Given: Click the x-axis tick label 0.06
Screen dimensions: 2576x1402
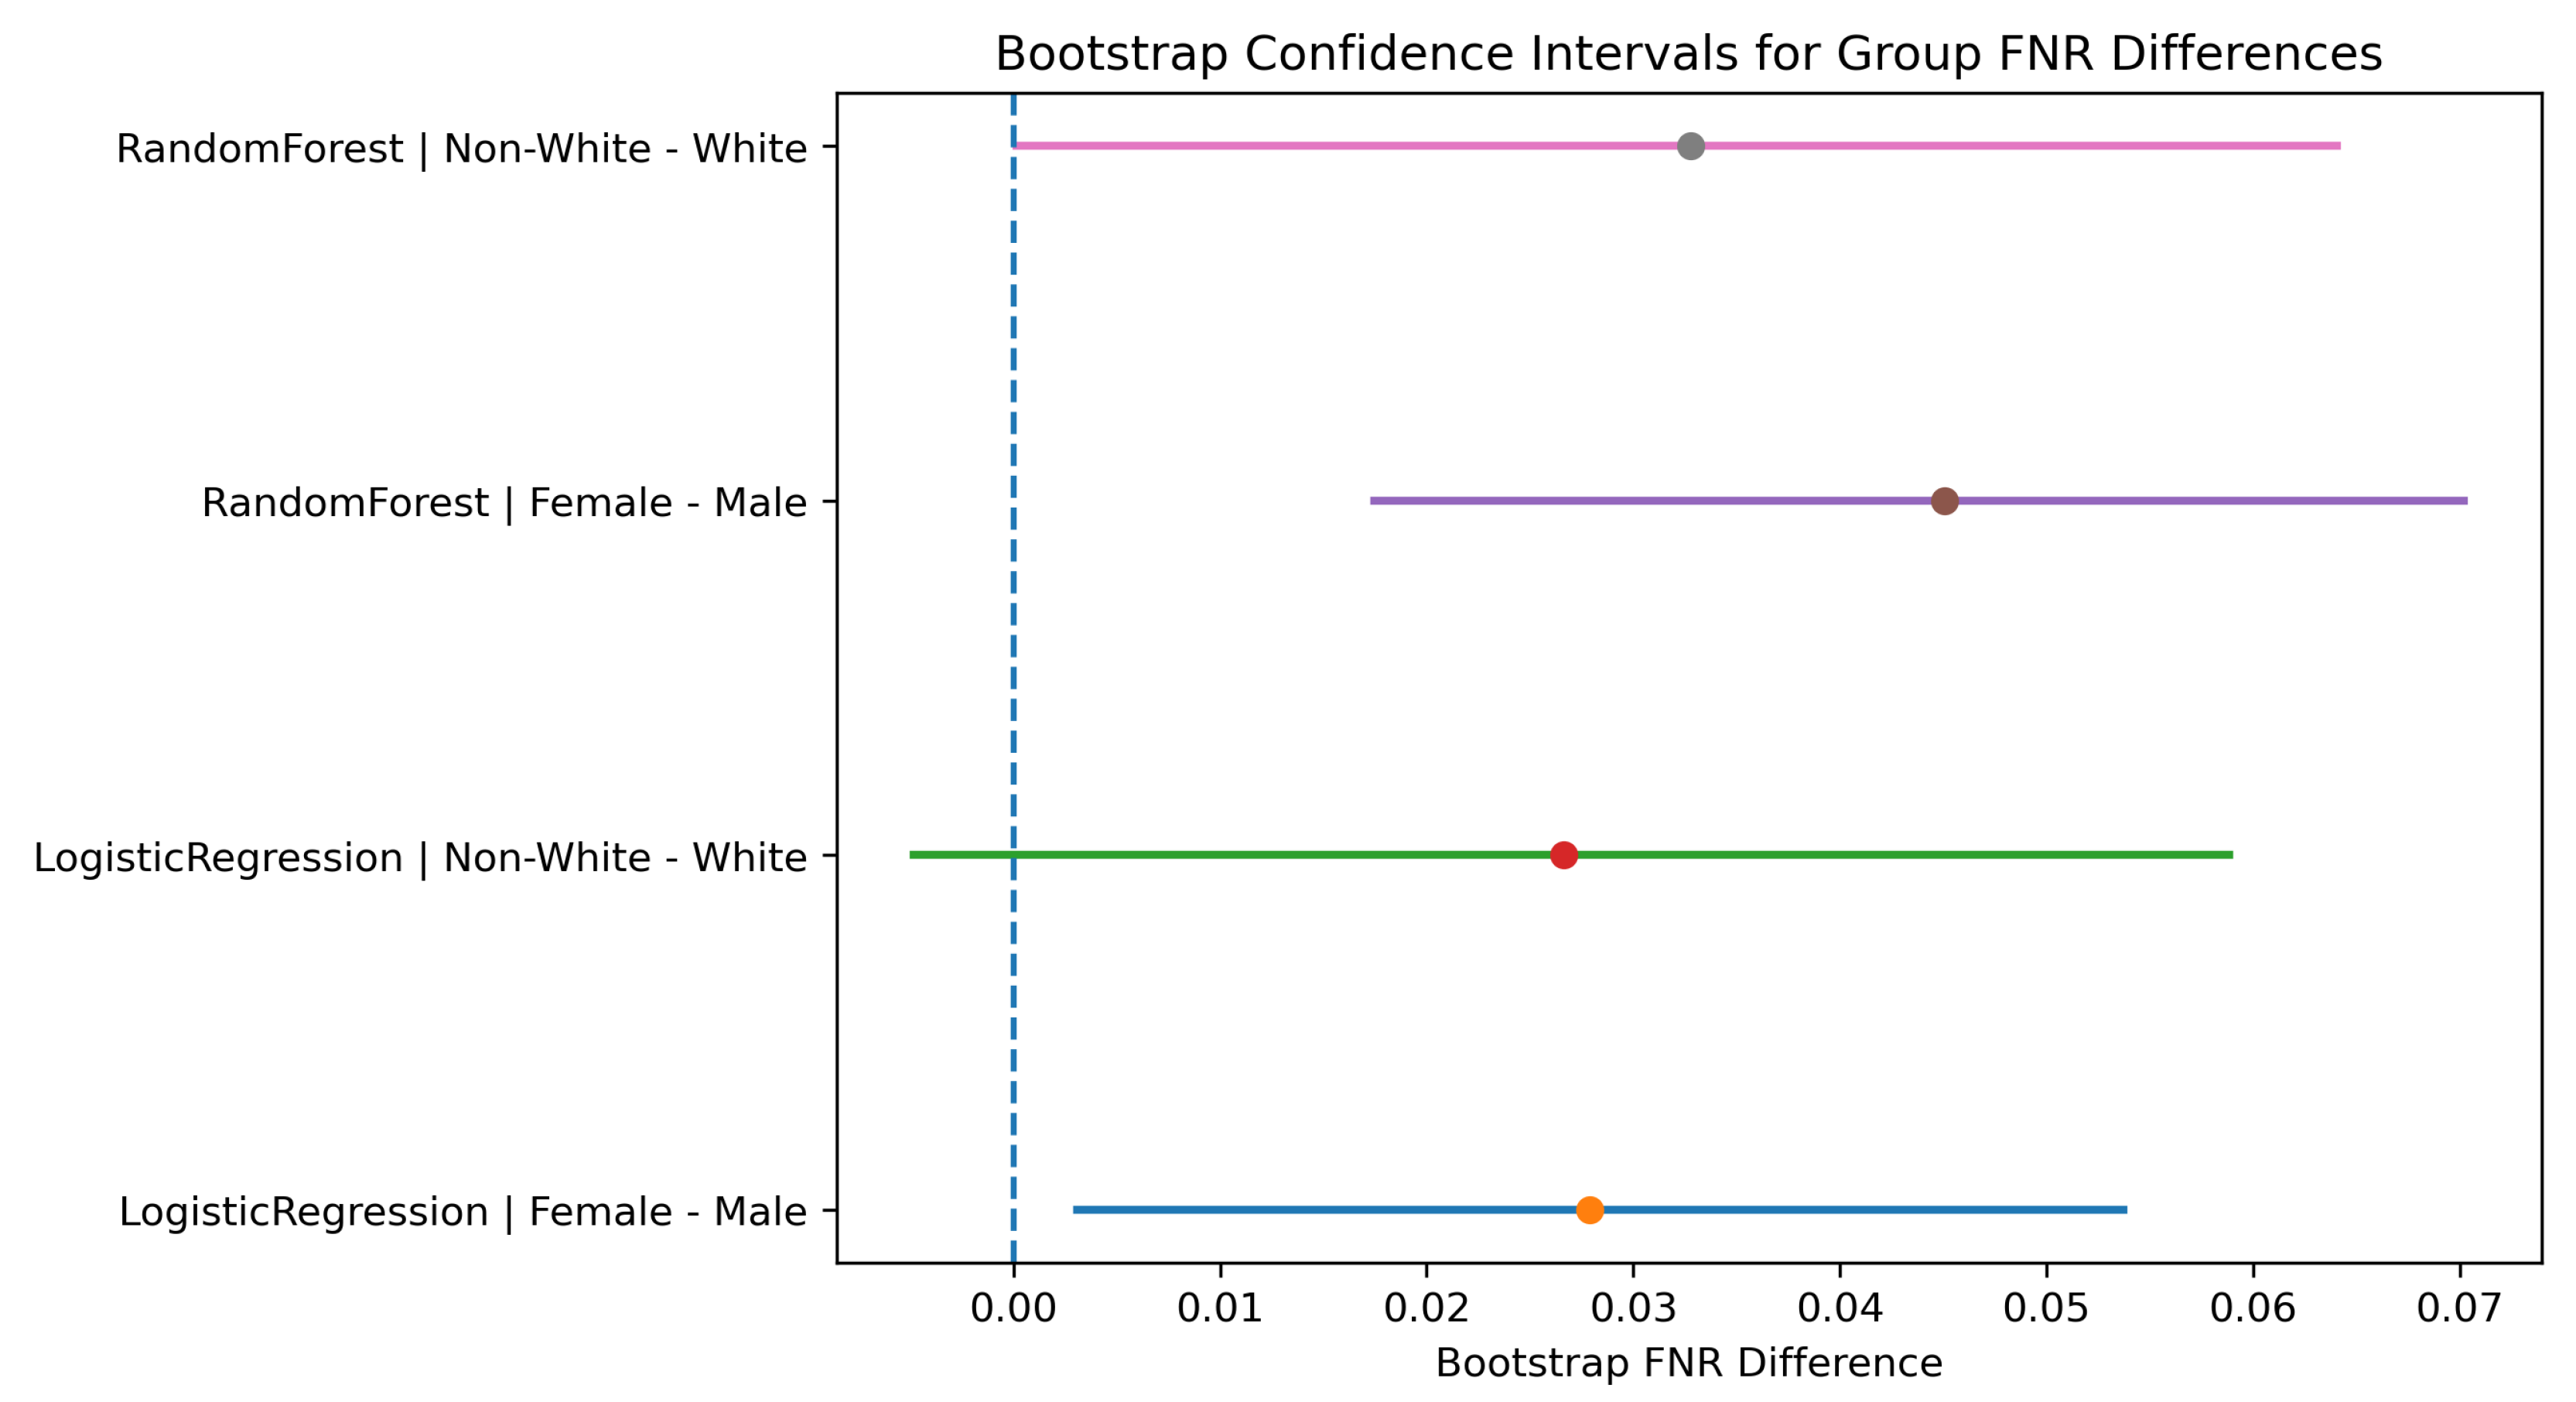Looking at the screenshot, I should 2253,1308.
